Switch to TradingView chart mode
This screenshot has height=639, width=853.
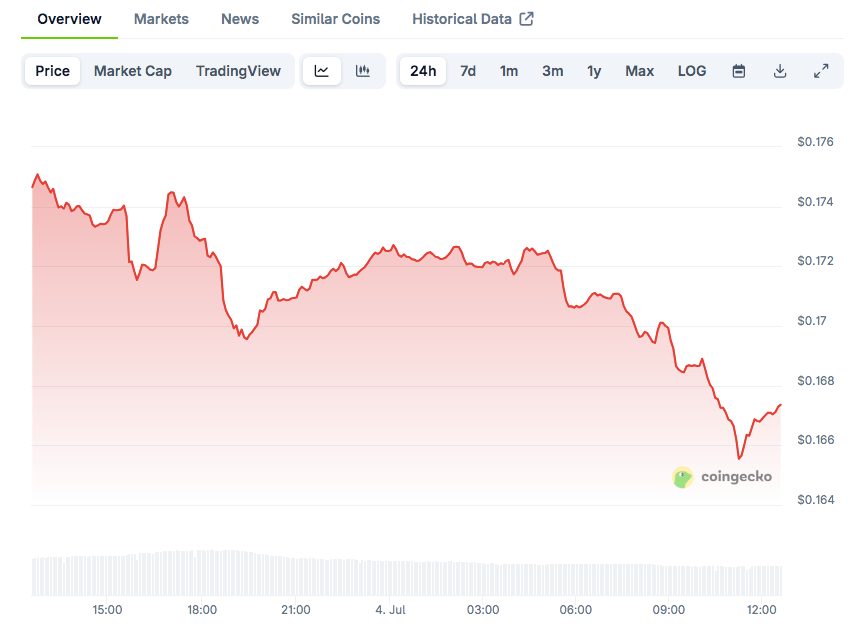[238, 71]
